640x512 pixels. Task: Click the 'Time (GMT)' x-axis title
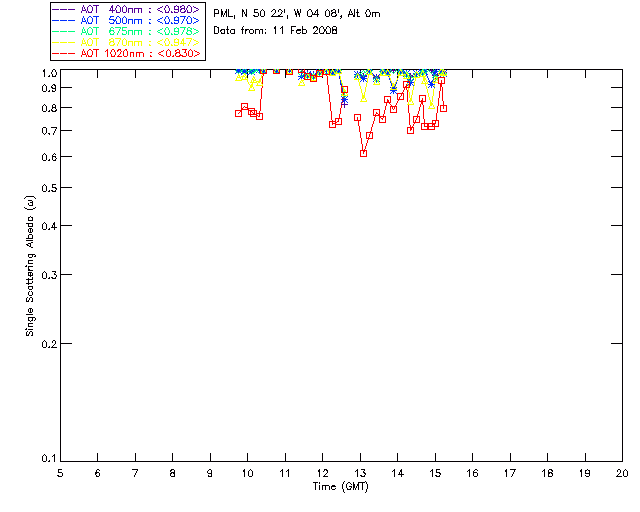[x=341, y=487]
